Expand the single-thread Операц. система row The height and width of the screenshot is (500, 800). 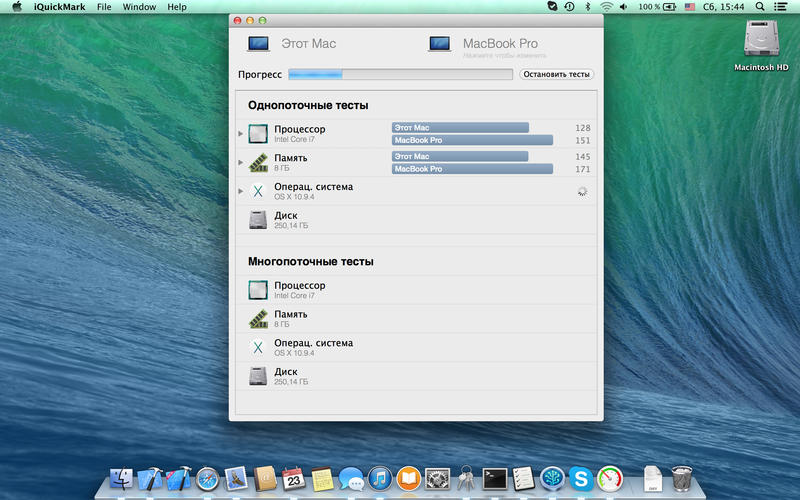pos(240,191)
